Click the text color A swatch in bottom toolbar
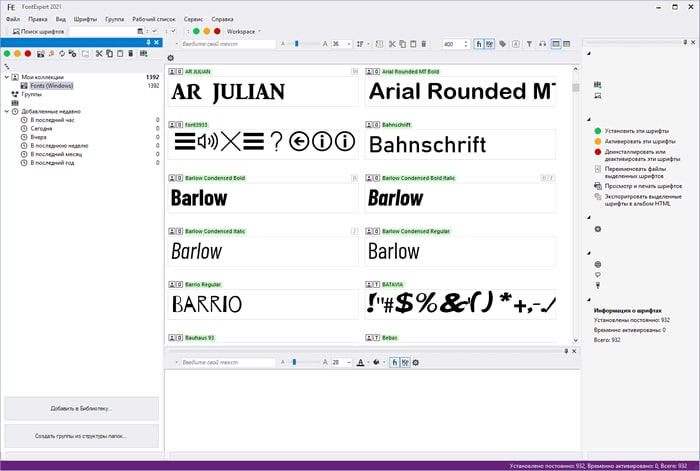Image resolution: width=700 pixels, height=471 pixels. pyautogui.click(x=360, y=363)
